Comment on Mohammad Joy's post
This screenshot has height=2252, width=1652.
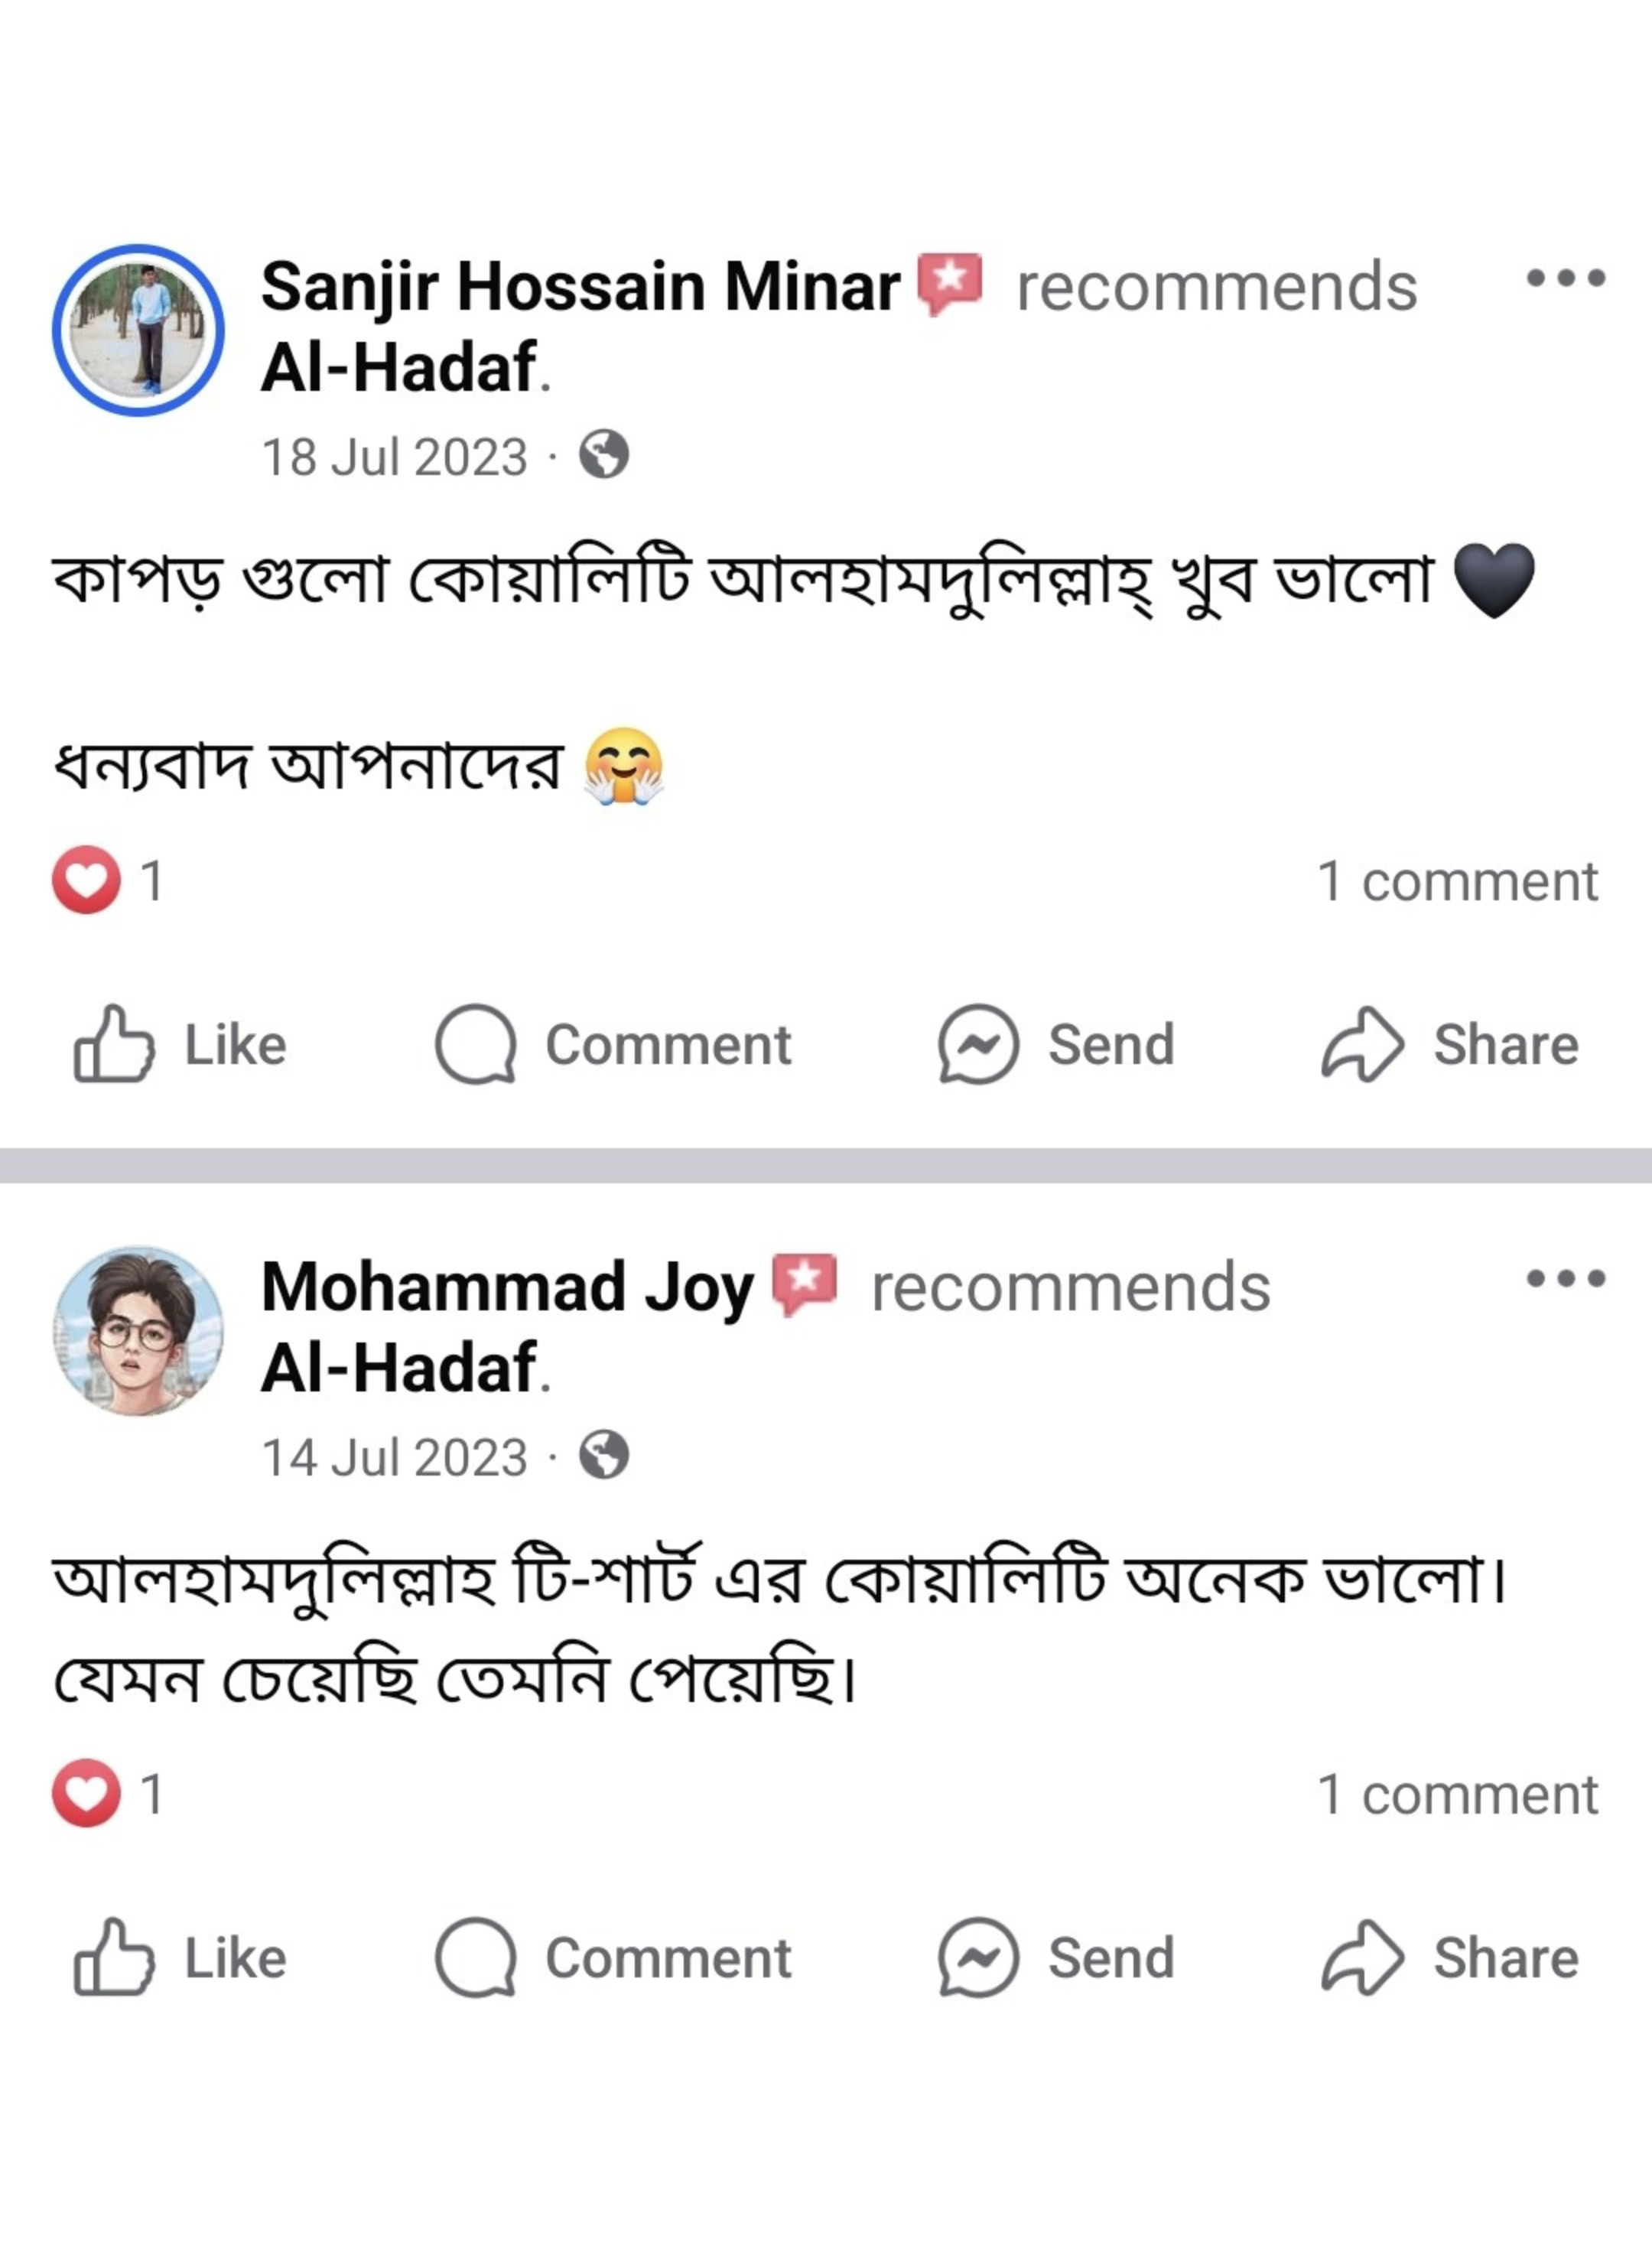click(x=613, y=1957)
